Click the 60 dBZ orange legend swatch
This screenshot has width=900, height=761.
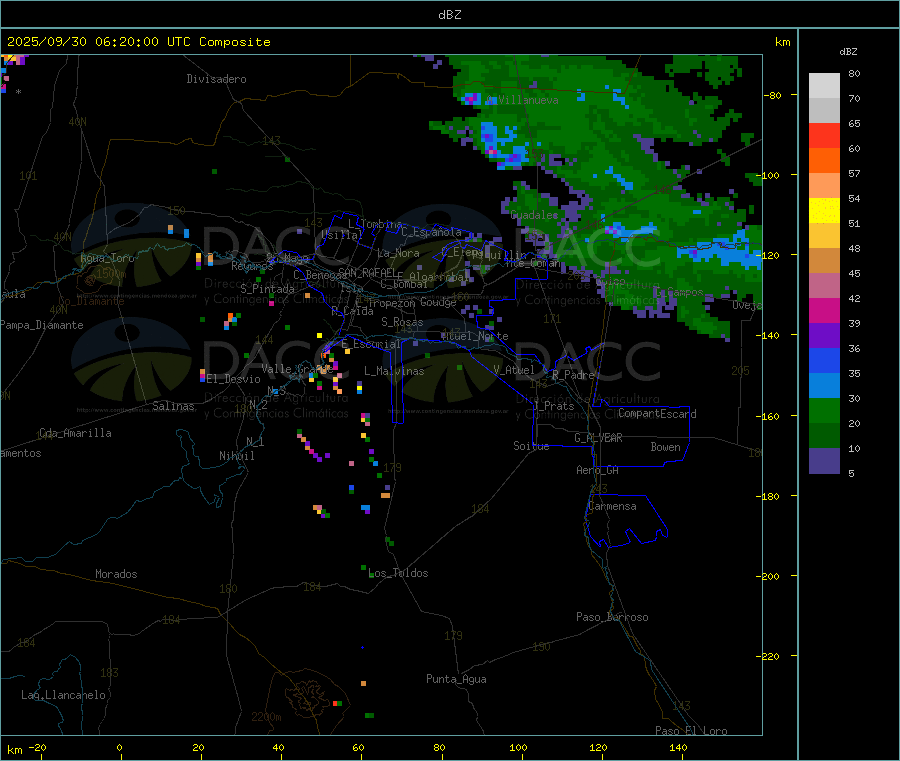(x=824, y=160)
